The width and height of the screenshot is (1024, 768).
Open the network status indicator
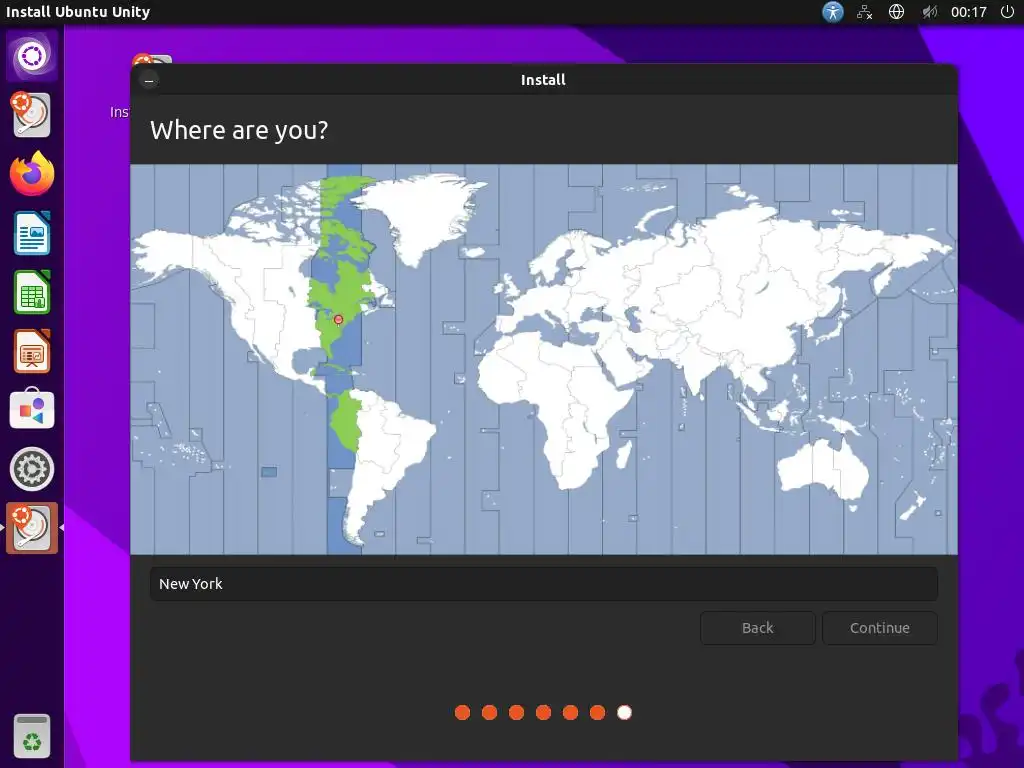865,12
